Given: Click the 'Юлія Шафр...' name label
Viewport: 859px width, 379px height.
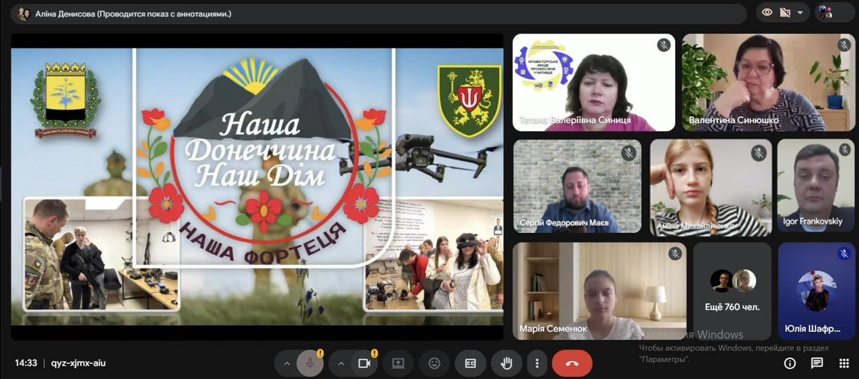Looking at the screenshot, I should [812, 329].
